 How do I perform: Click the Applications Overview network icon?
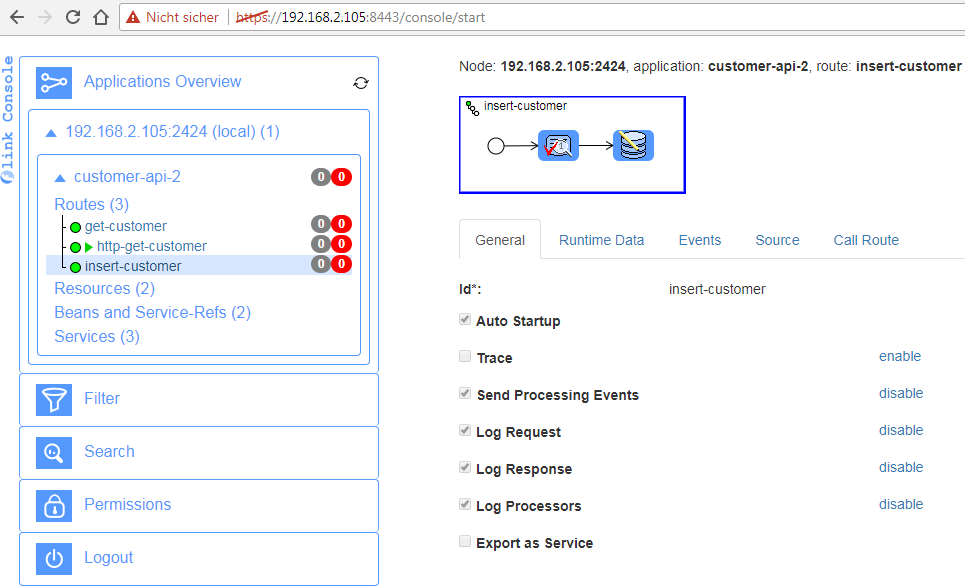pos(54,82)
